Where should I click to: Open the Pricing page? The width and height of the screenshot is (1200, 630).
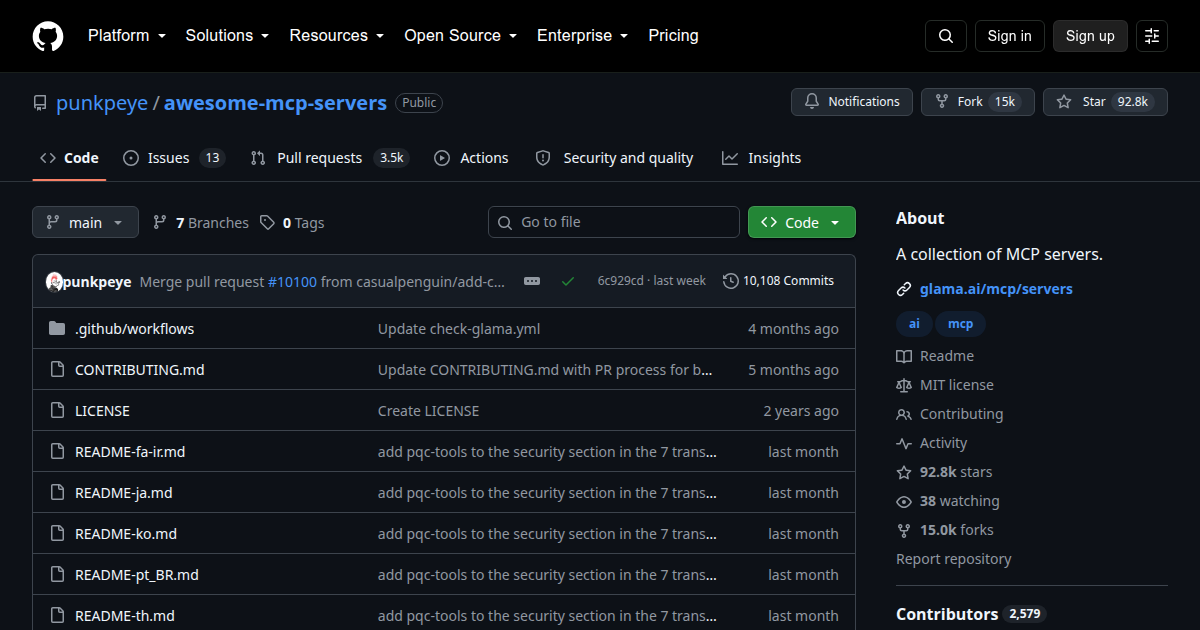click(x=673, y=36)
